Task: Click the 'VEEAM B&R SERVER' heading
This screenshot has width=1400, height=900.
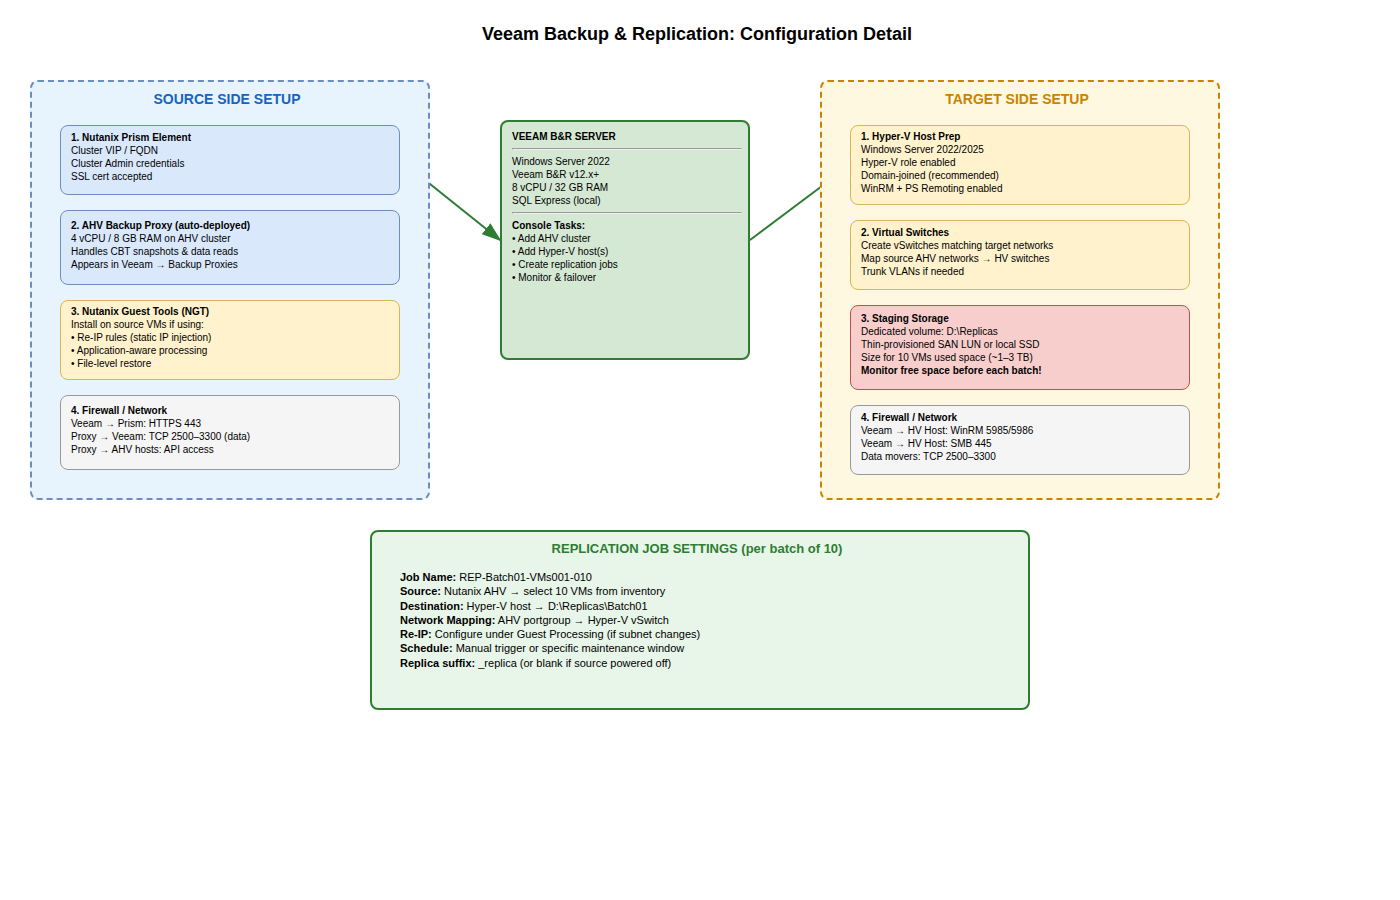Action: [x=564, y=136]
